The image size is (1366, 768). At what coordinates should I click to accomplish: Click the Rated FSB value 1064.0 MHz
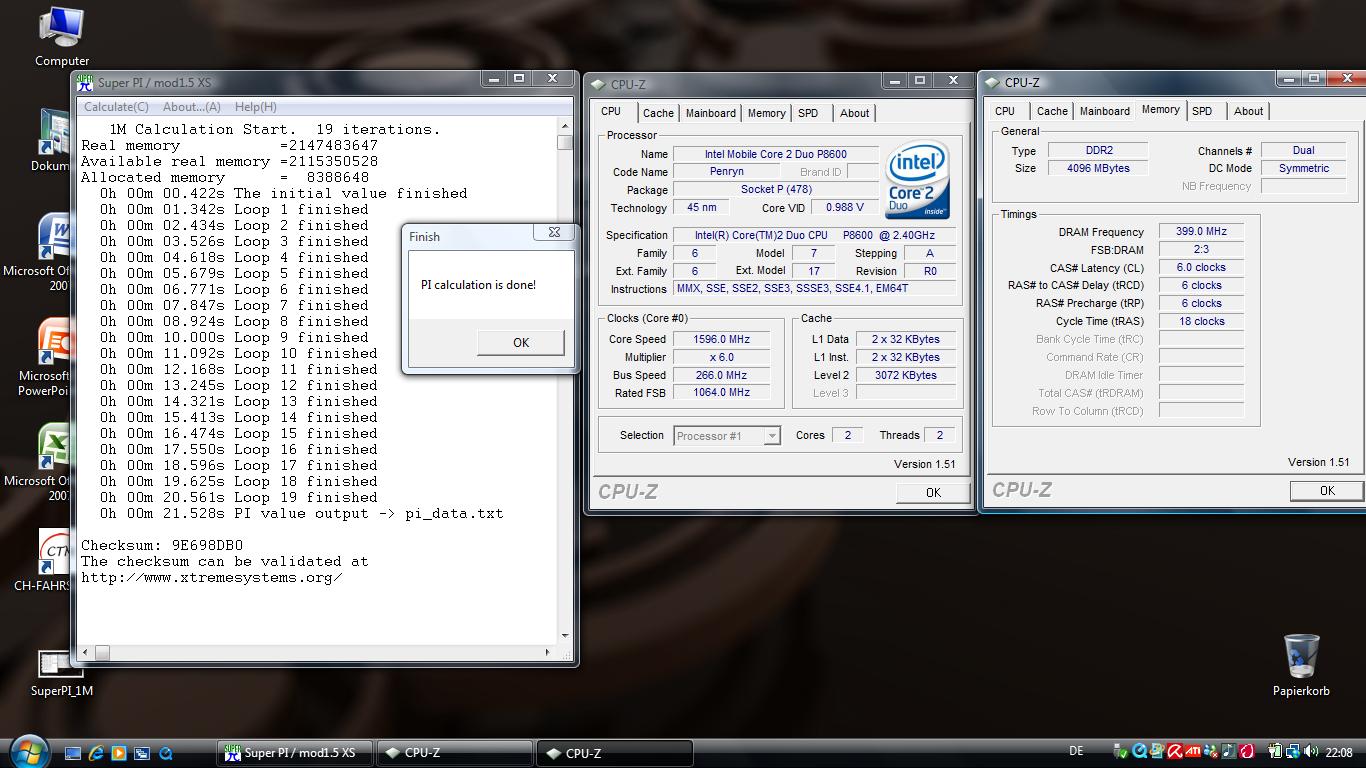click(x=721, y=393)
